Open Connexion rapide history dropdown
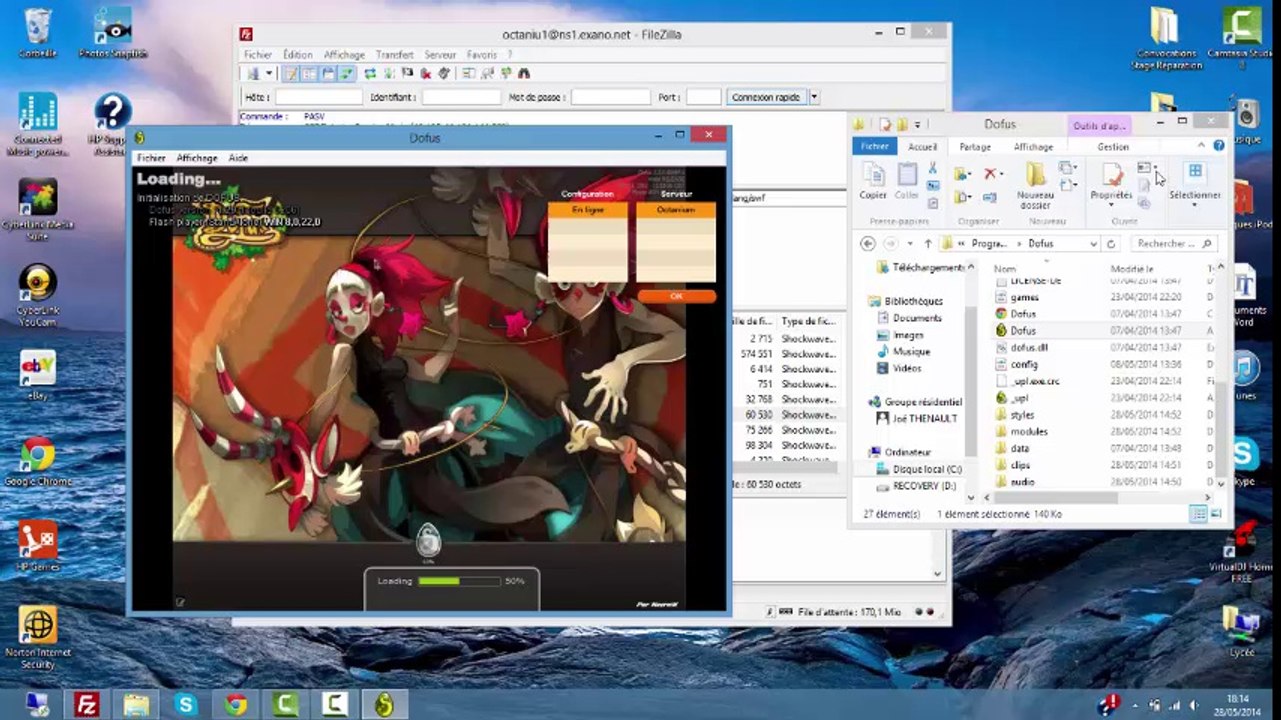Screen dimensions: 1281x720 coord(814,97)
